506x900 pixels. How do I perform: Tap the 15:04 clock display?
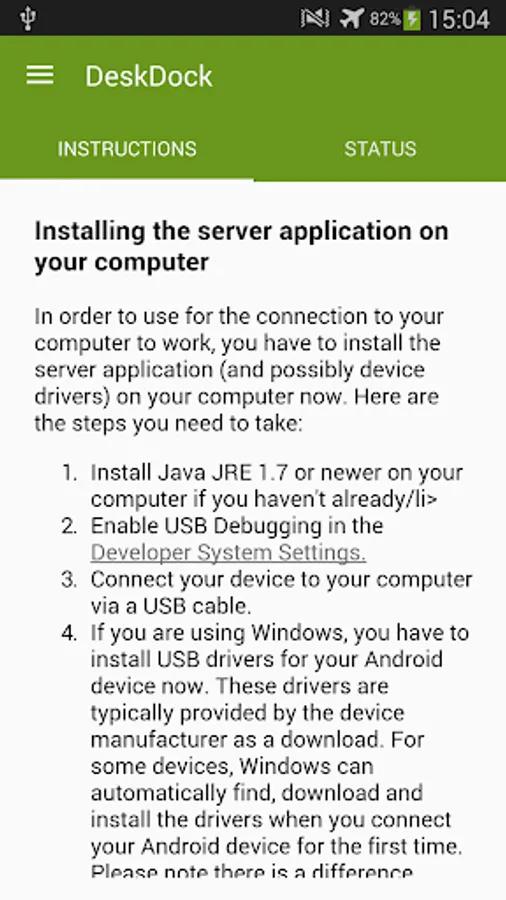[x=458, y=20]
